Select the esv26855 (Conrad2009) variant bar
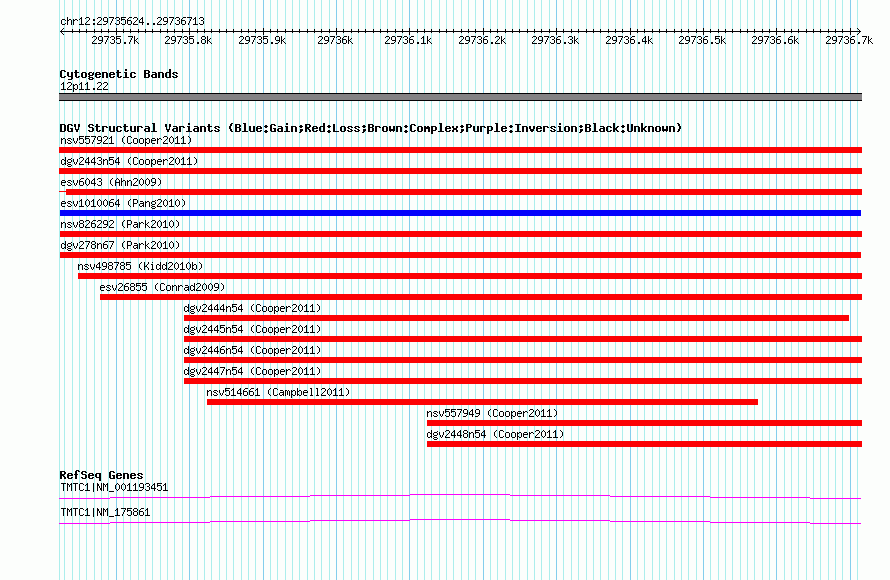The image size is (890, 580). coord(481,297)
